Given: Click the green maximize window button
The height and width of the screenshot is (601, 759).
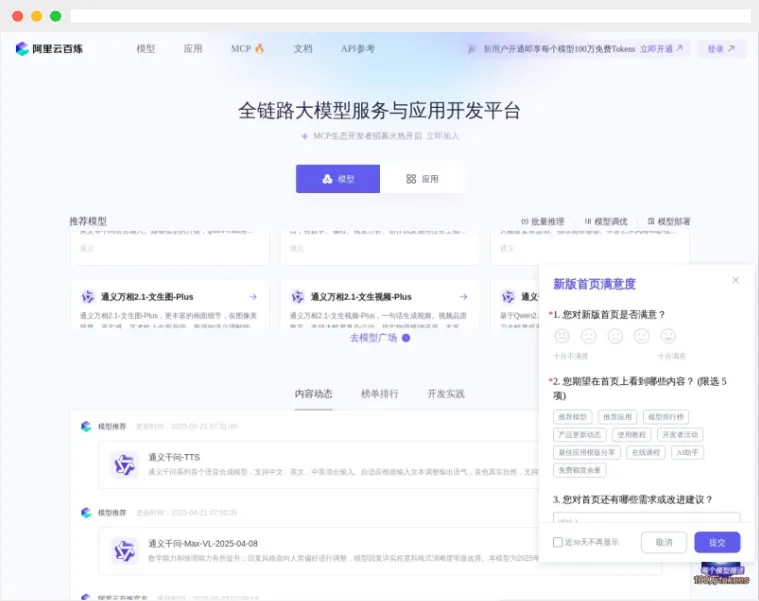Looking at the screenshot, I should click(x=56, y=16).
